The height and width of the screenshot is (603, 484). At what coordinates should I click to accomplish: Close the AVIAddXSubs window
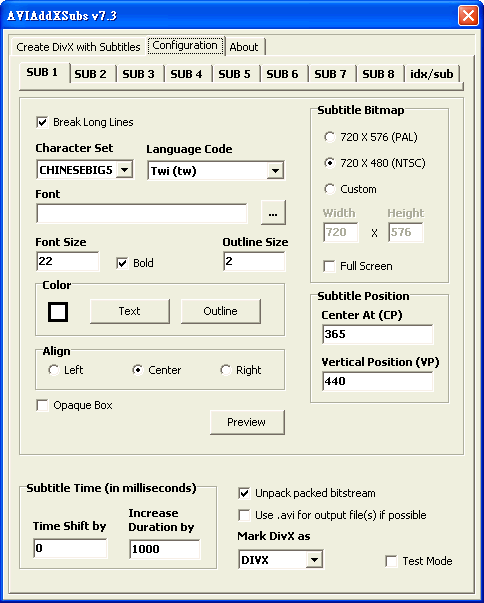tap(468, 16)
